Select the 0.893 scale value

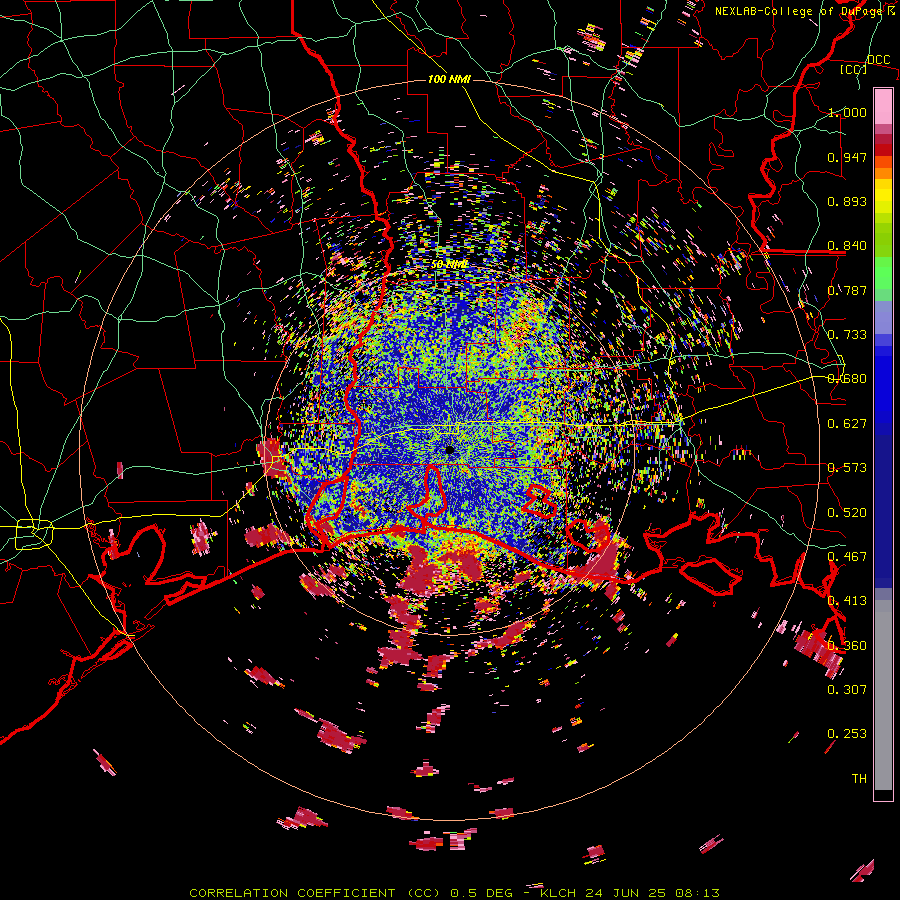point(847,201)
